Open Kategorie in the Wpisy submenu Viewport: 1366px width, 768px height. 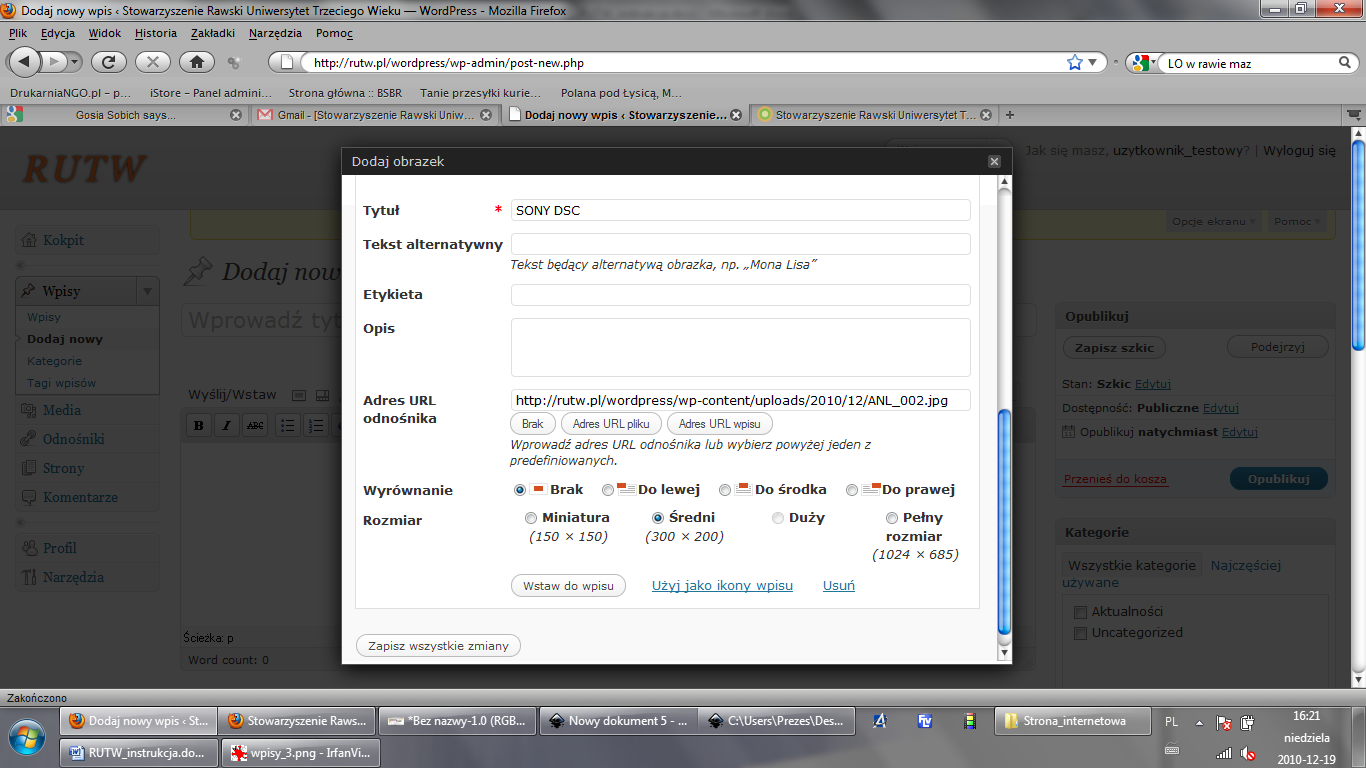coord(55,361)
